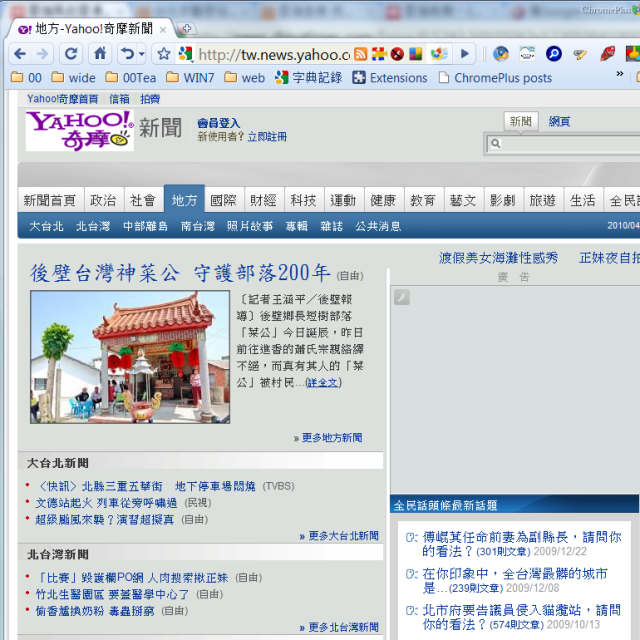Select the 新聞 search tab
The width and height of the screenshot is (640, 640).
pyautogui.click(x=520, y=121)
